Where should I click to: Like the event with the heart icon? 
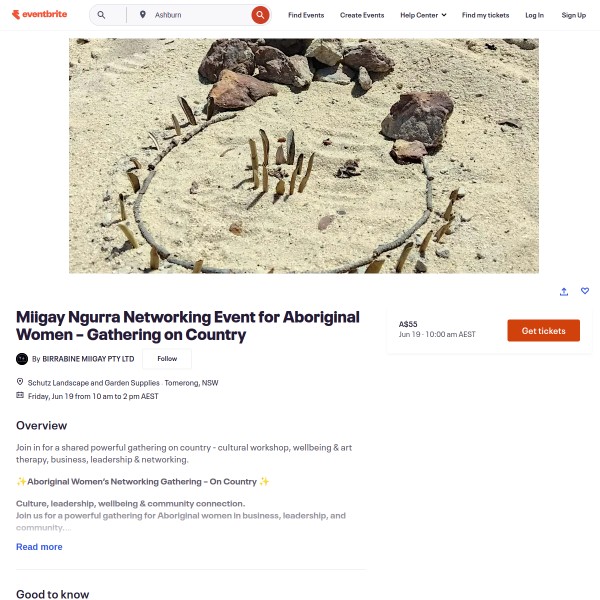click(585, 291)
